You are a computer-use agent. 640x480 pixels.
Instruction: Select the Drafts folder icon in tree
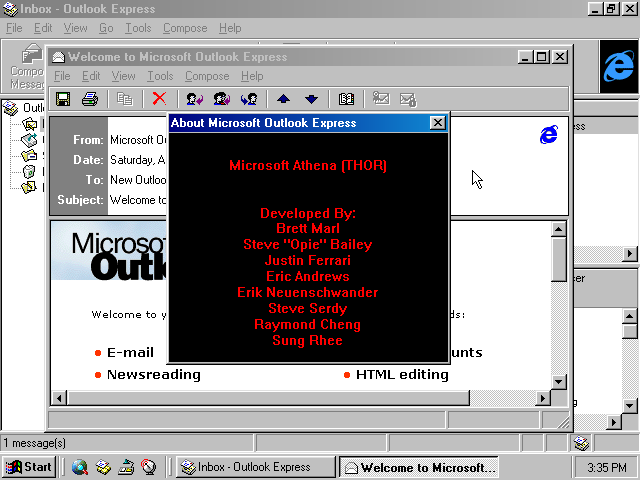29,187
